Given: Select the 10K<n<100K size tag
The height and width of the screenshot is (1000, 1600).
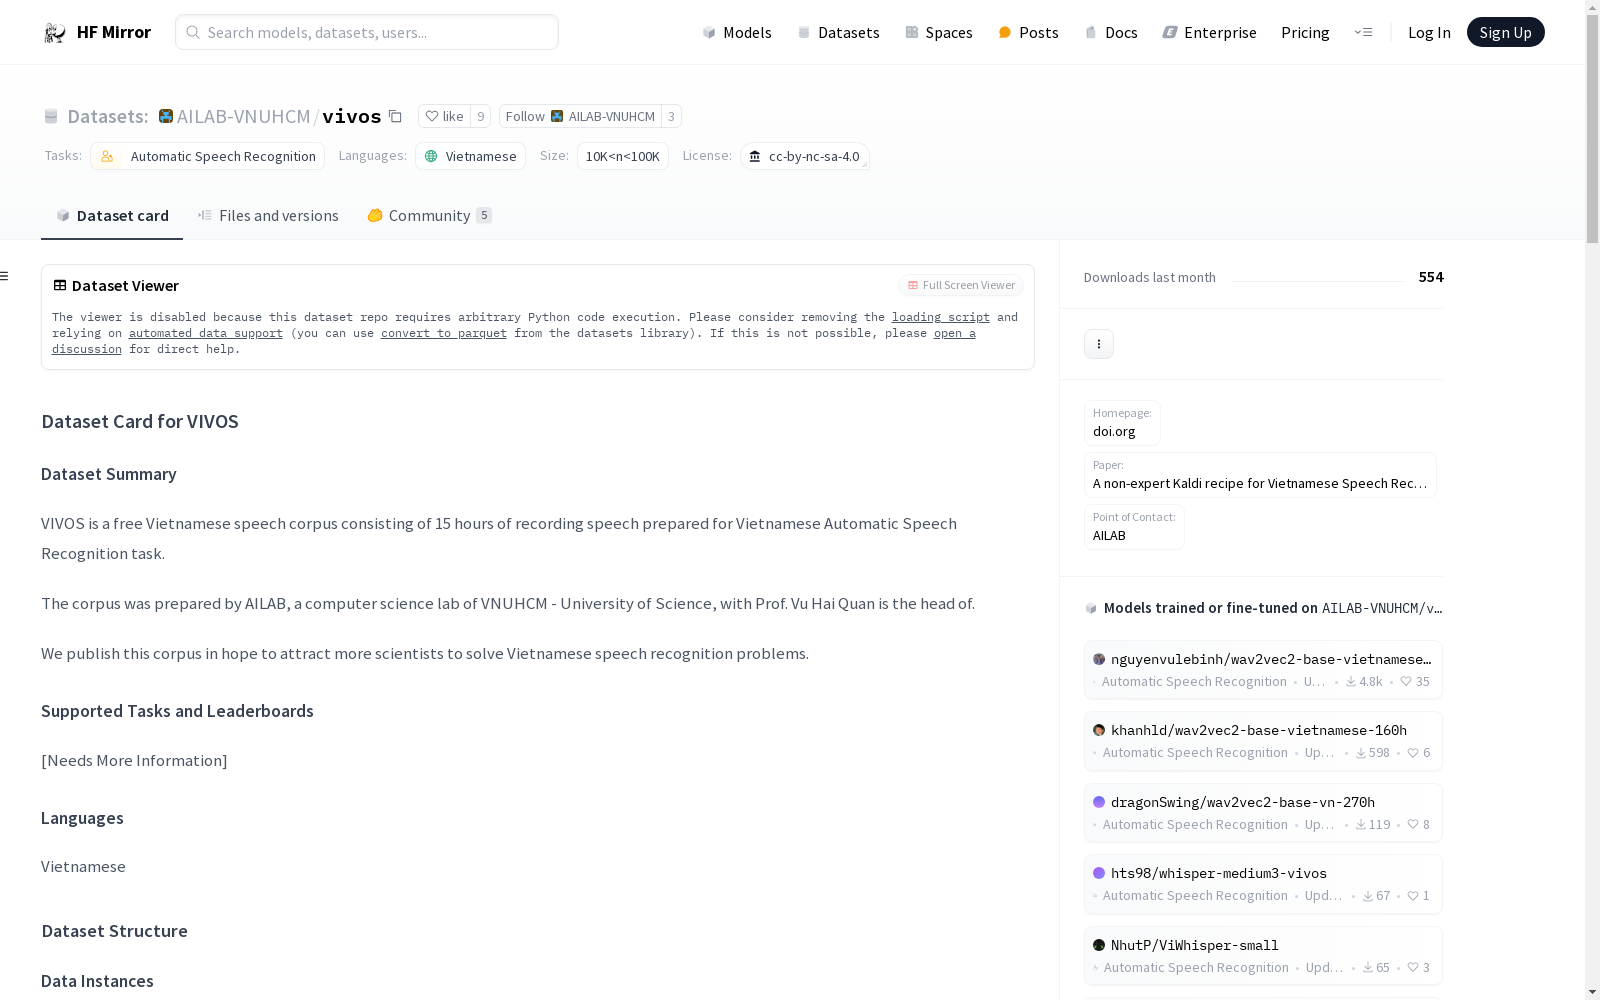Looking at the screenshot, I should (x=622, y=156).
